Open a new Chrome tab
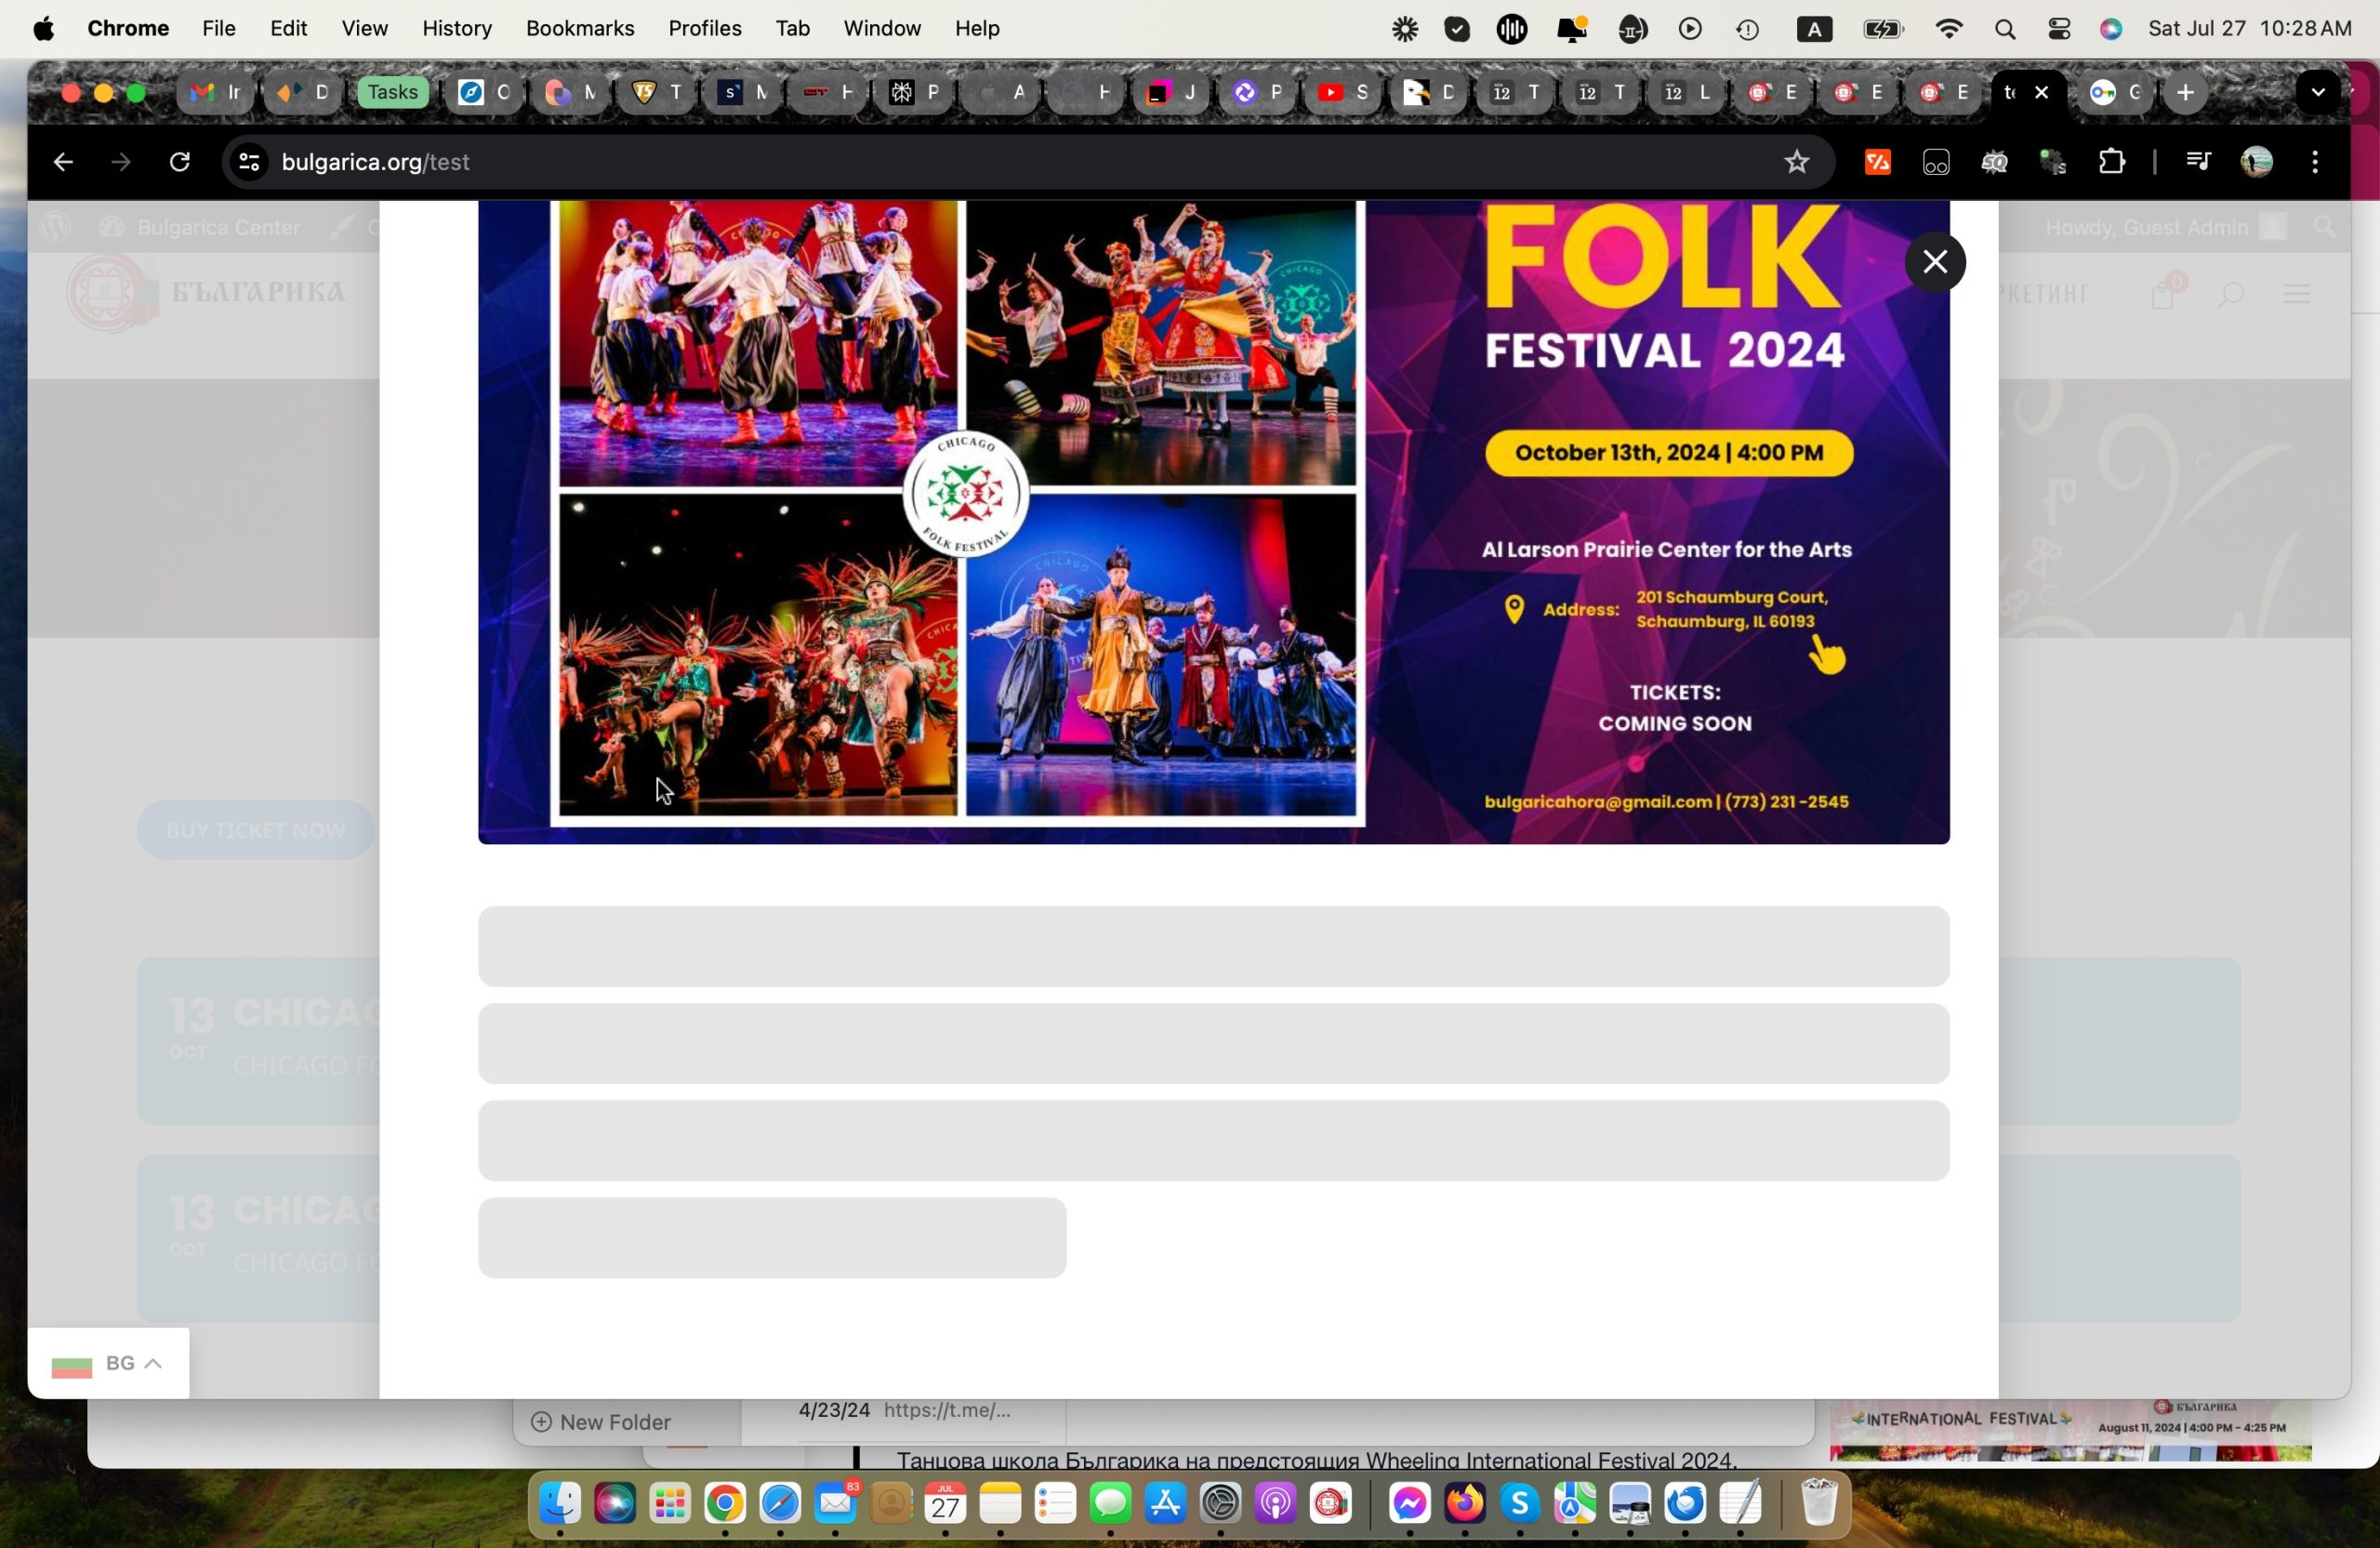Screen dimensions: 2380x1548 2186,93
